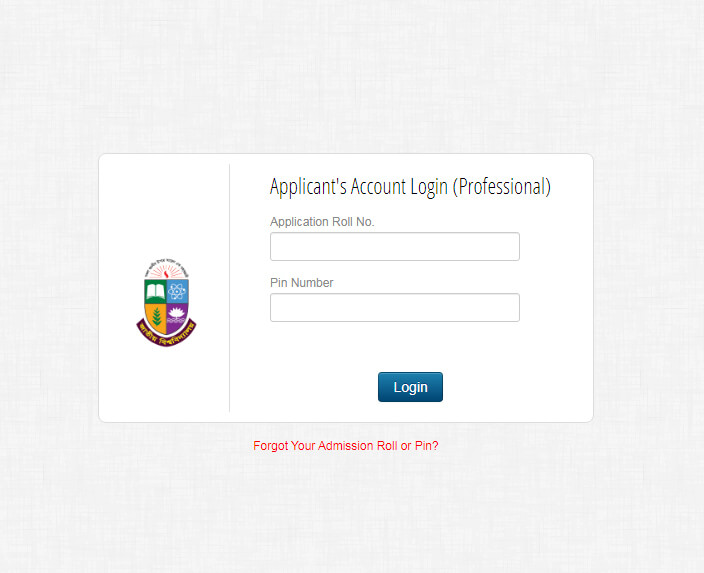704x573 pixels.
Task: Click the word Applicant's in the heading
Action: [x=308, y=187]
